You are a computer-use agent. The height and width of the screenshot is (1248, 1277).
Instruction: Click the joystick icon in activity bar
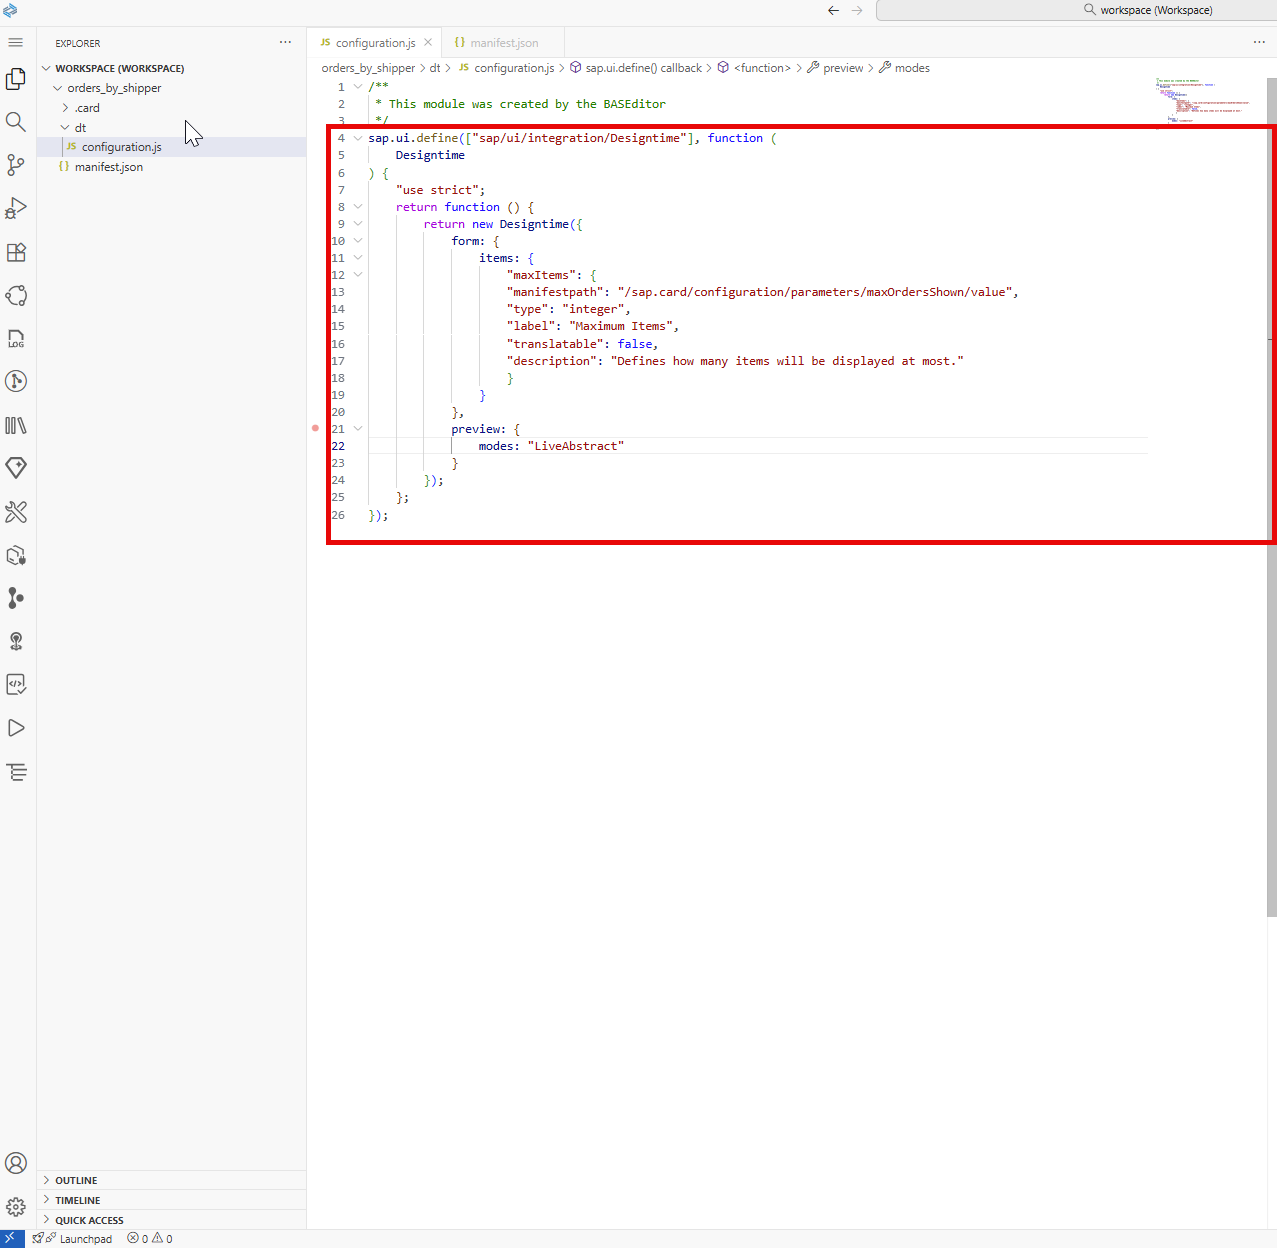click(16, 641)
